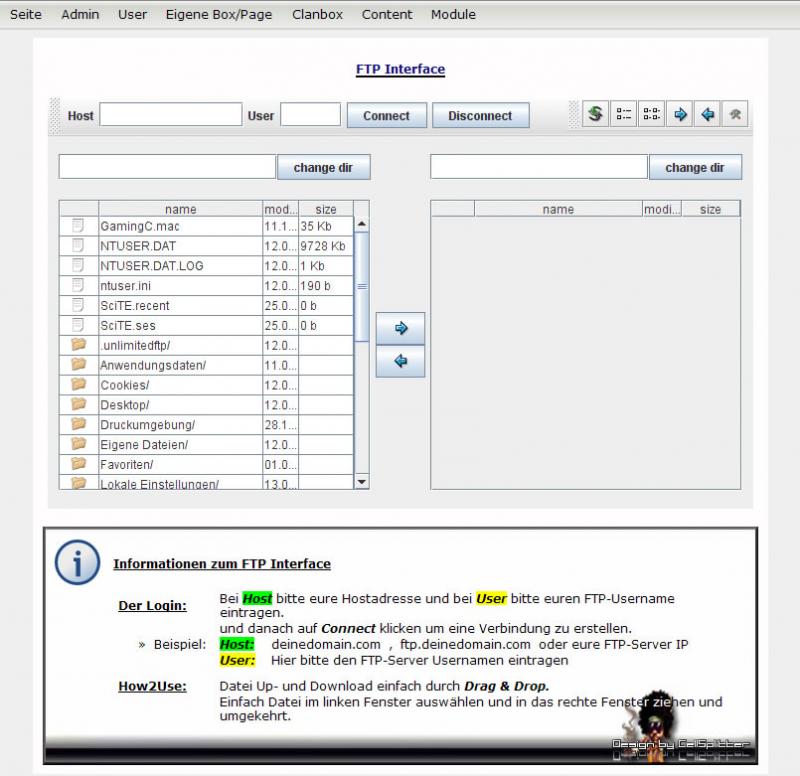Click the left file list scroll-down arrow
This screenshot has height=776, width=800.
pos(361,482)
